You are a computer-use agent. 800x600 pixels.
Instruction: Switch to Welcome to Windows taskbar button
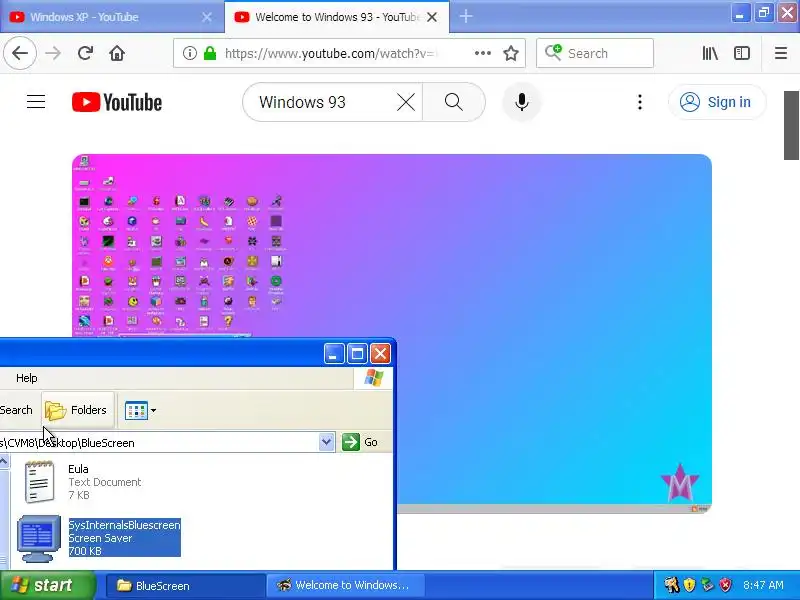coord(346,585)
